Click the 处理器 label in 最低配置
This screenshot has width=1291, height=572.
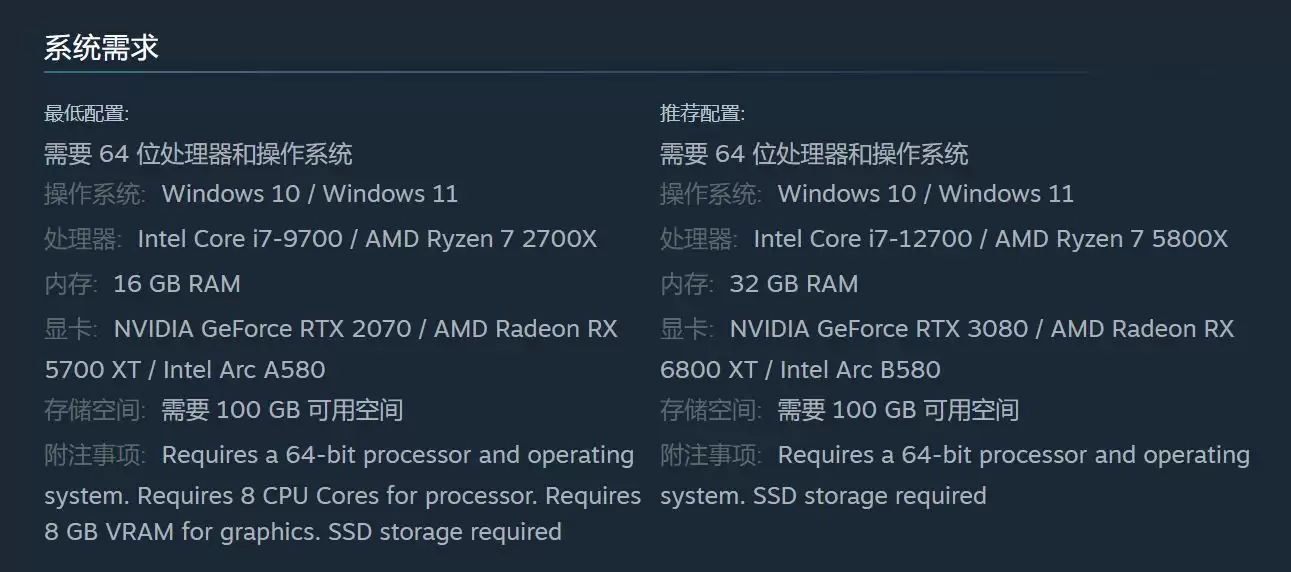click(83, 239)
